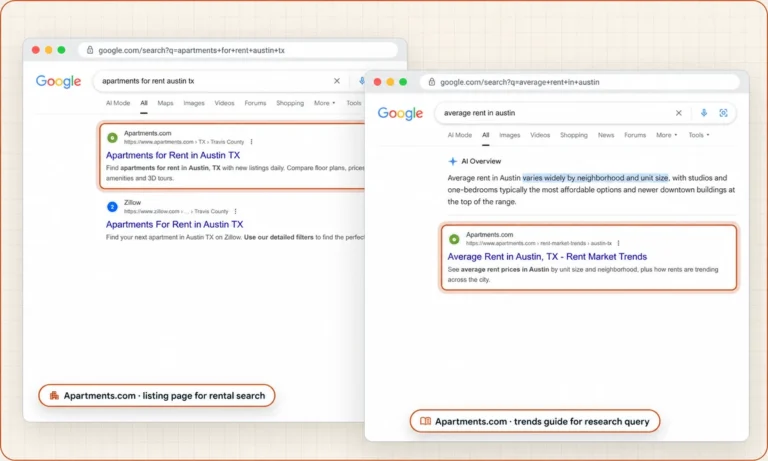This screenshot has width=768, height=461.
Task: Click lock icon in left window address bar
Action: [x=90, y=50]
